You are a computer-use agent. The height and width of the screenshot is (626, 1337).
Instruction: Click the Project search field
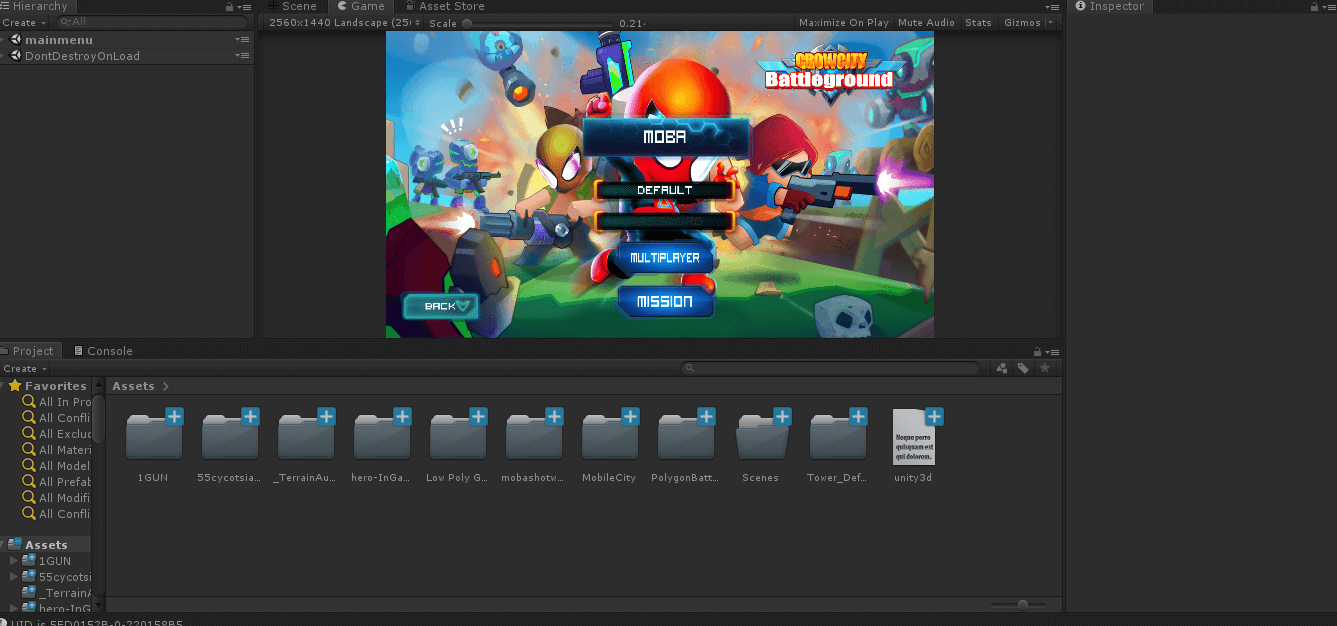pos(830,368)
